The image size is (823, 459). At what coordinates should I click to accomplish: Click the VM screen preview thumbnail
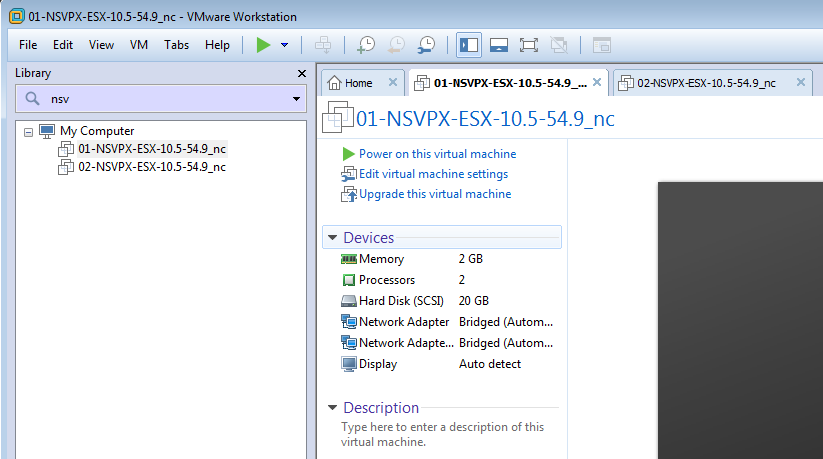click(740, 320)
